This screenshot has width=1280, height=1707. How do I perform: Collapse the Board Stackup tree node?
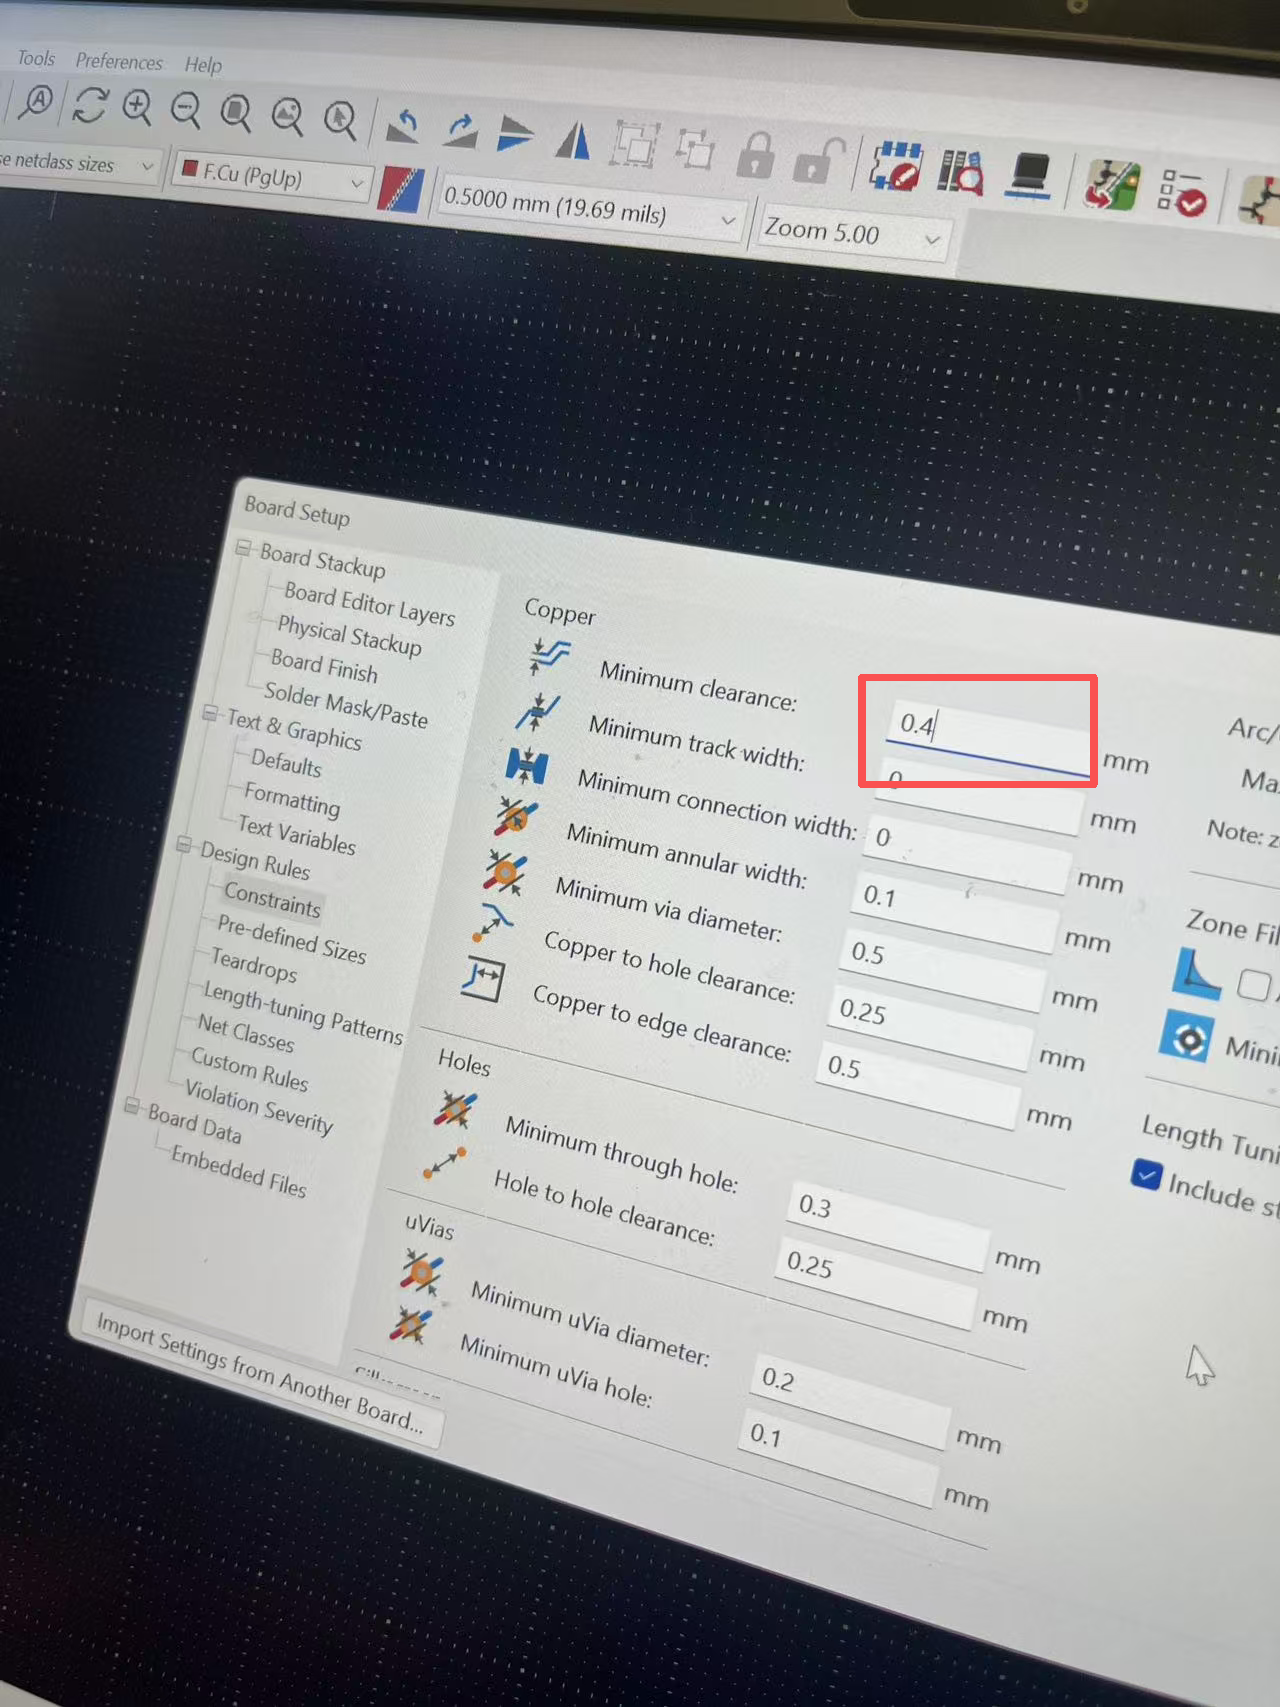tap(244, 548)
